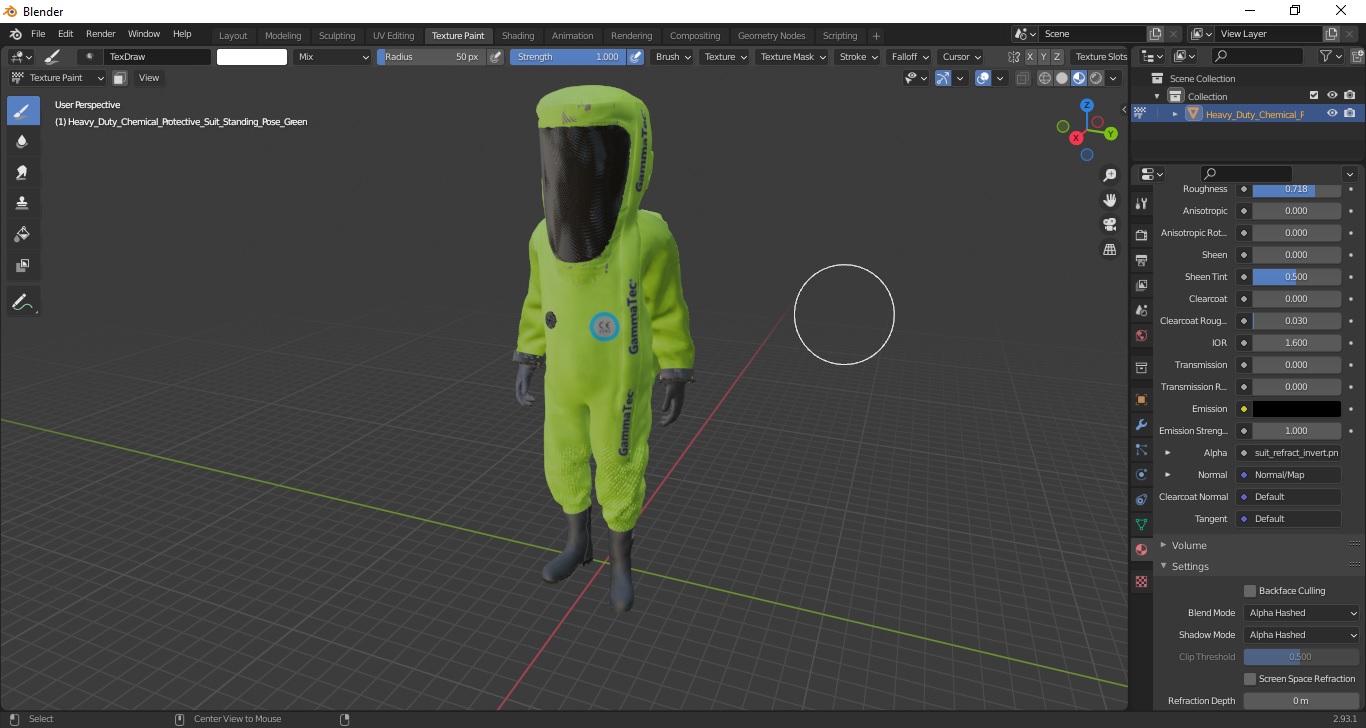Enable Screen Space Refraction checkbox
This screenshot has height=728, width=1366.
1250,679
